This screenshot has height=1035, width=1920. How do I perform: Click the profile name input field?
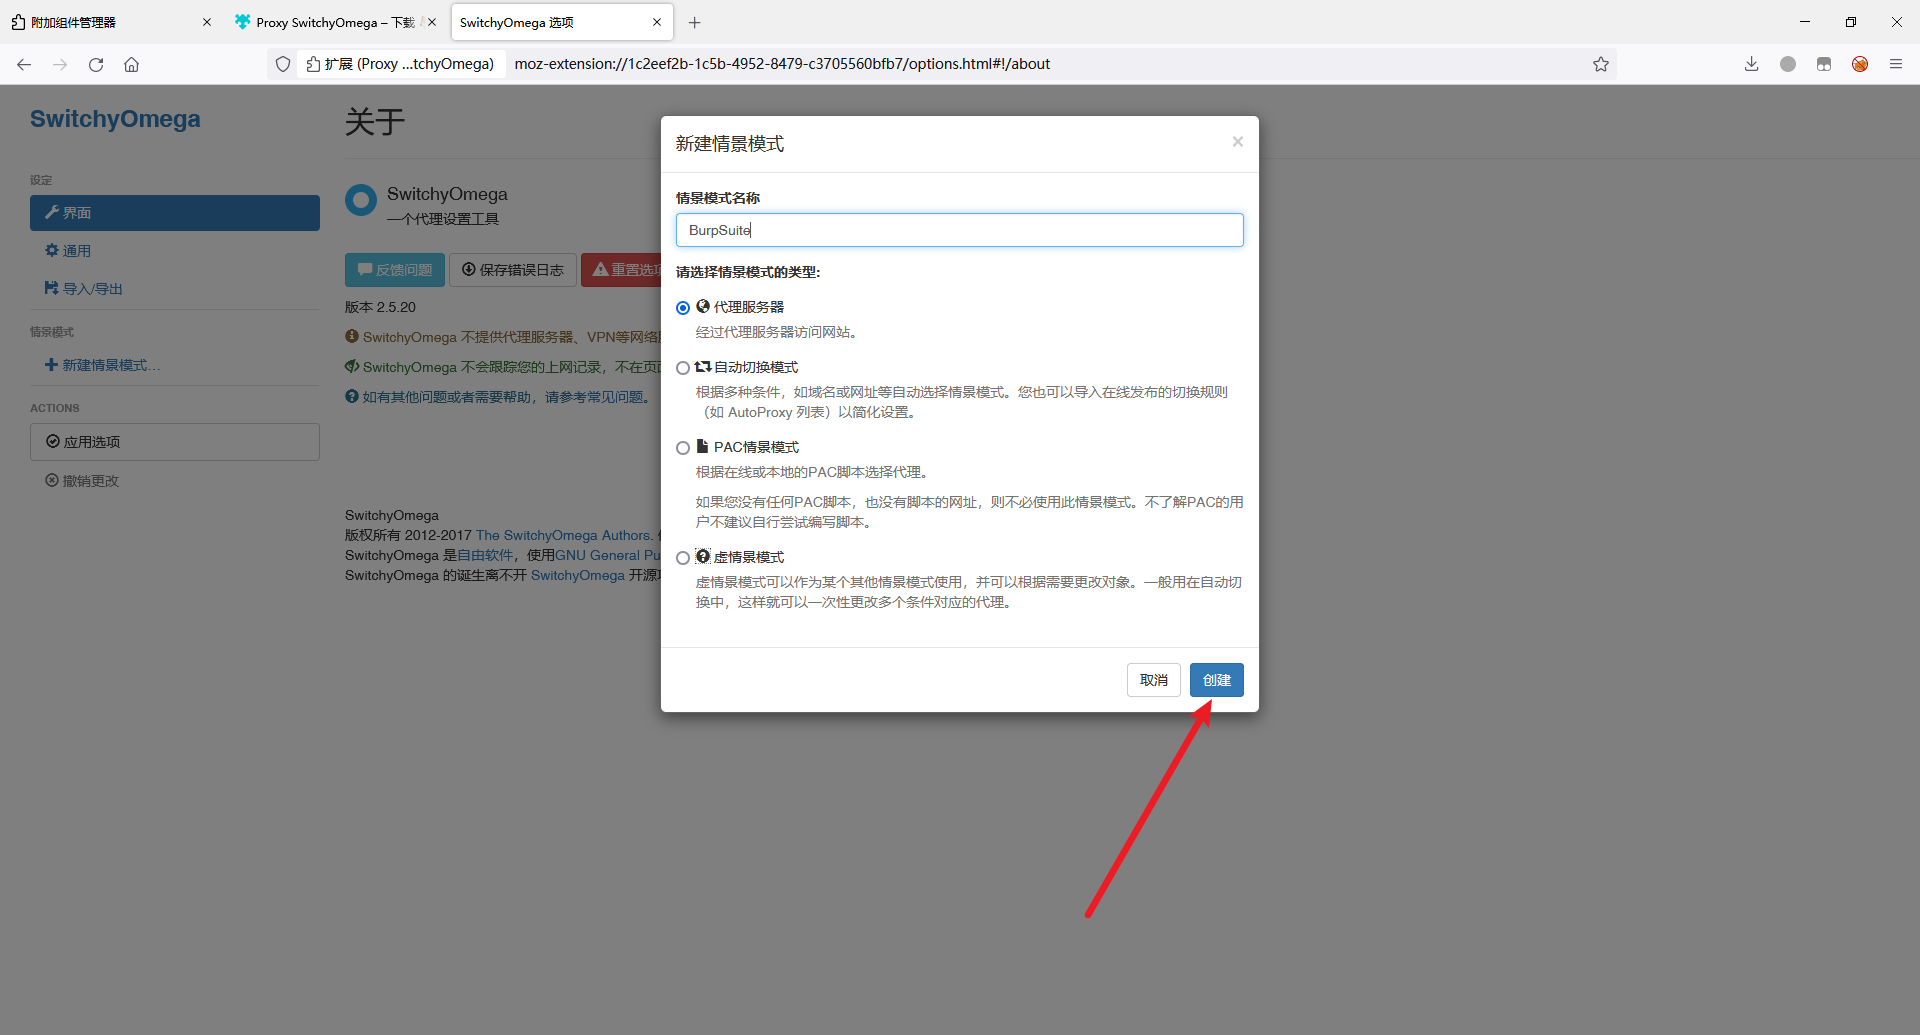pos(960,230)
